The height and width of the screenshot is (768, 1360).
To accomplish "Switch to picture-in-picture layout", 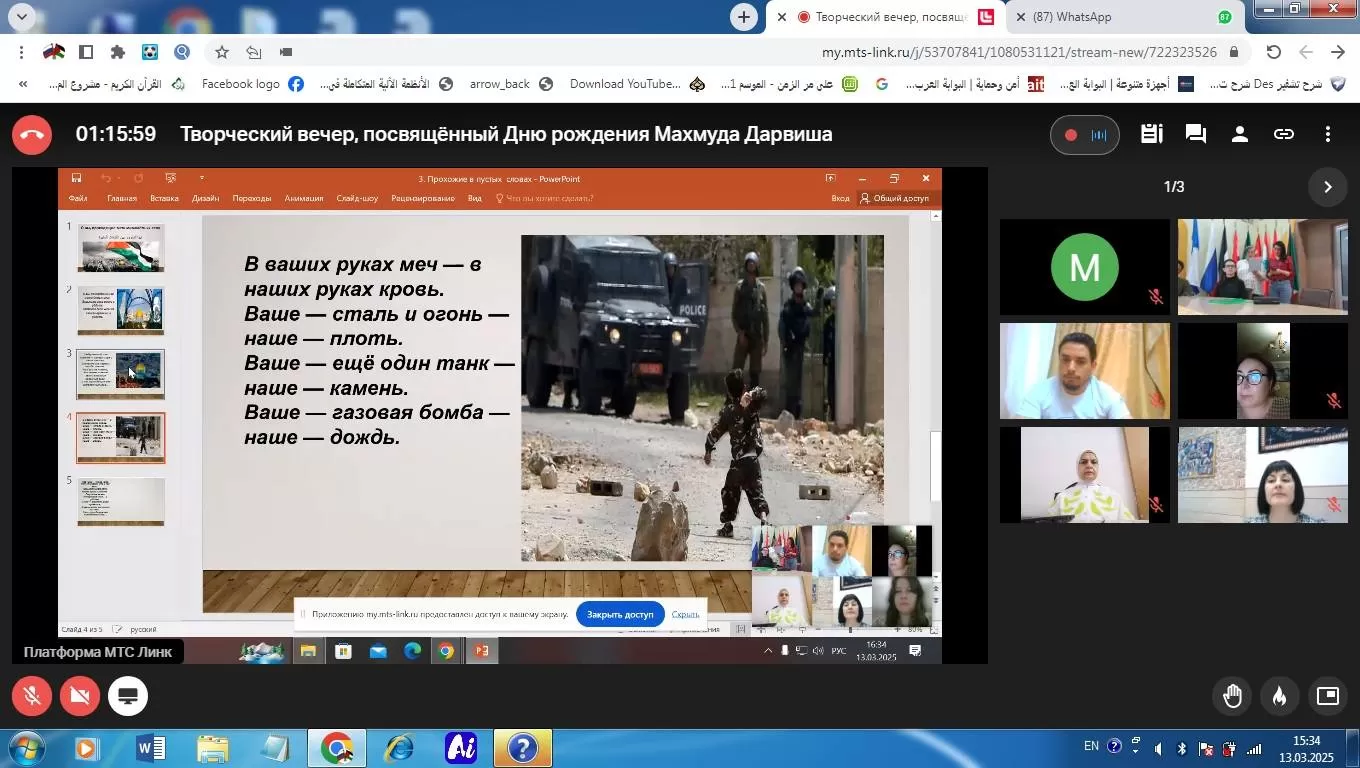I will pyautogui.click(x=1327, y=696).
